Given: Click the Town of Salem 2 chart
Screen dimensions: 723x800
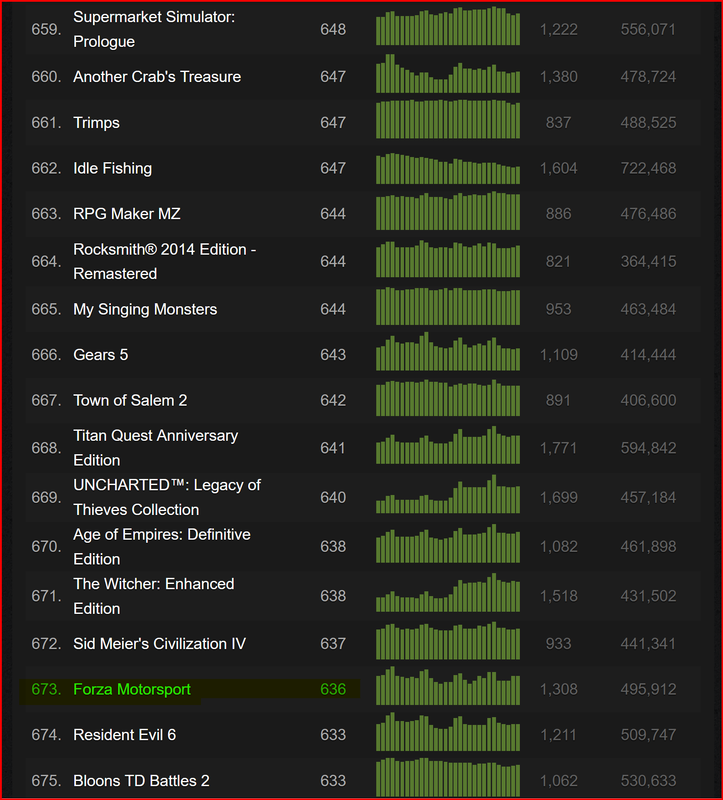Looking at the screenshot, I should point(448,397).
